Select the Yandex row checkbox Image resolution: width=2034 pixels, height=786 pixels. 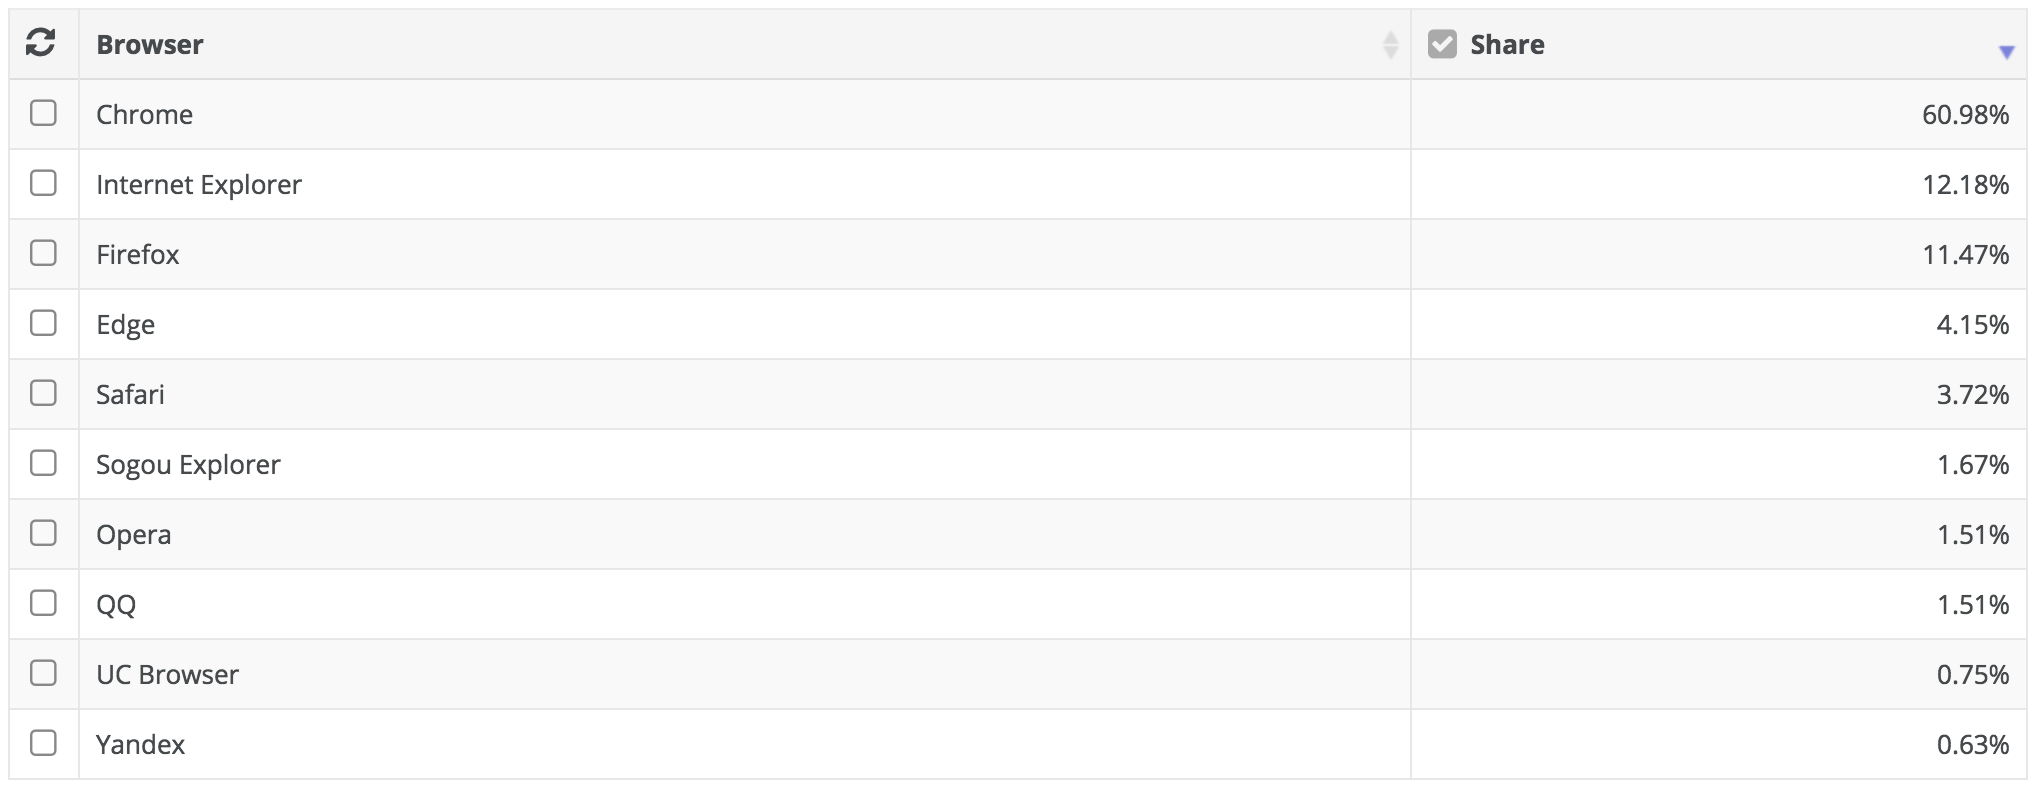(x=43, y=743)
